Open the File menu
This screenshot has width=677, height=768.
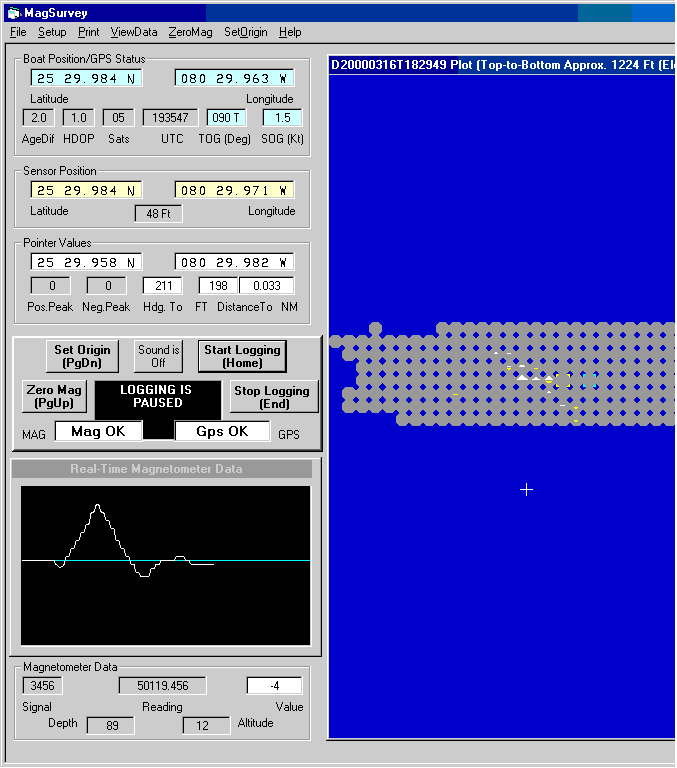(x=18, y=32)
